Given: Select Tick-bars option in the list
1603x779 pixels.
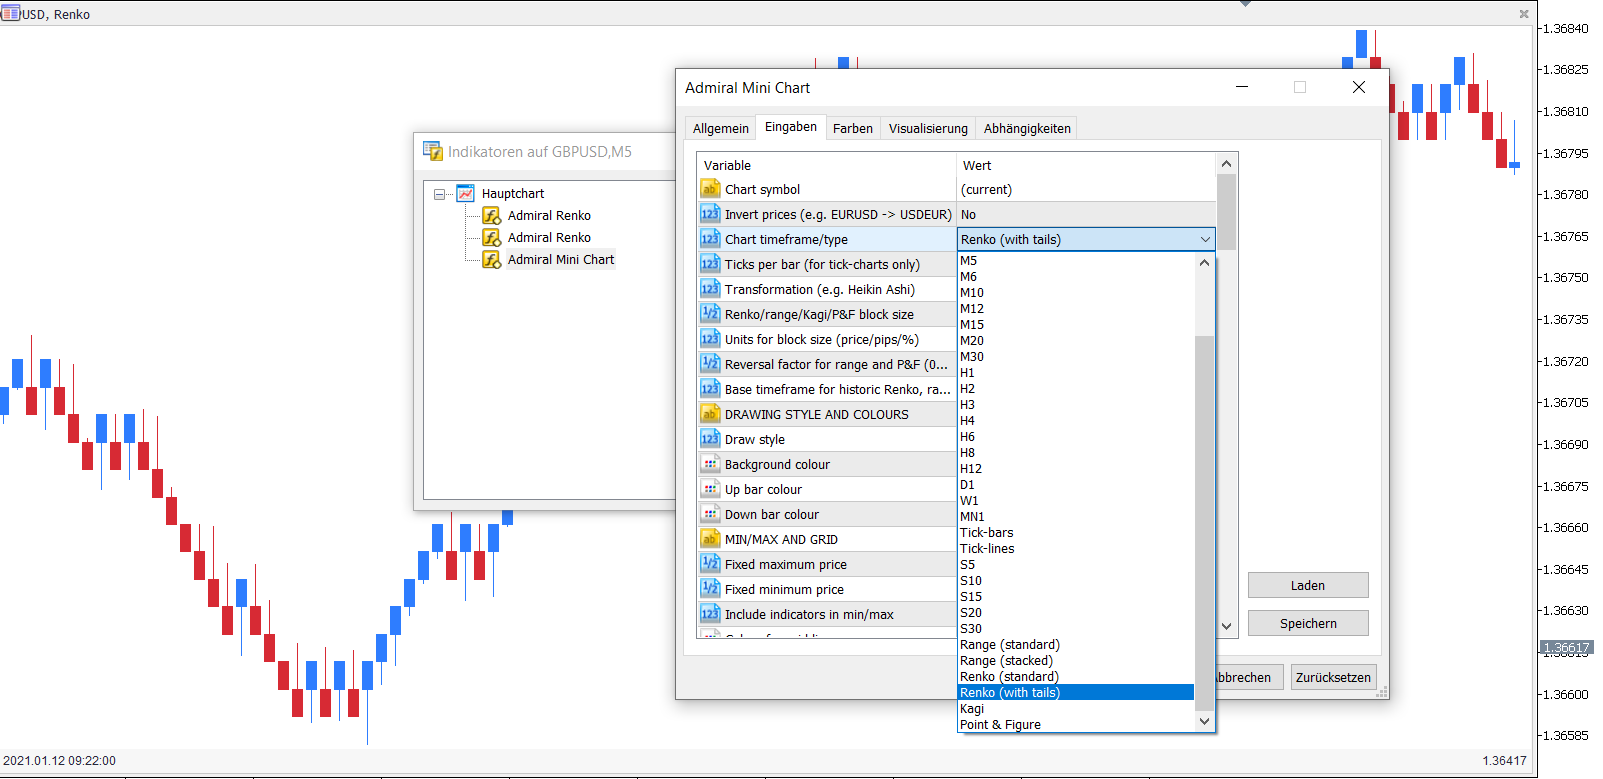Looking at the screenshot, I should tap(987, 533).
